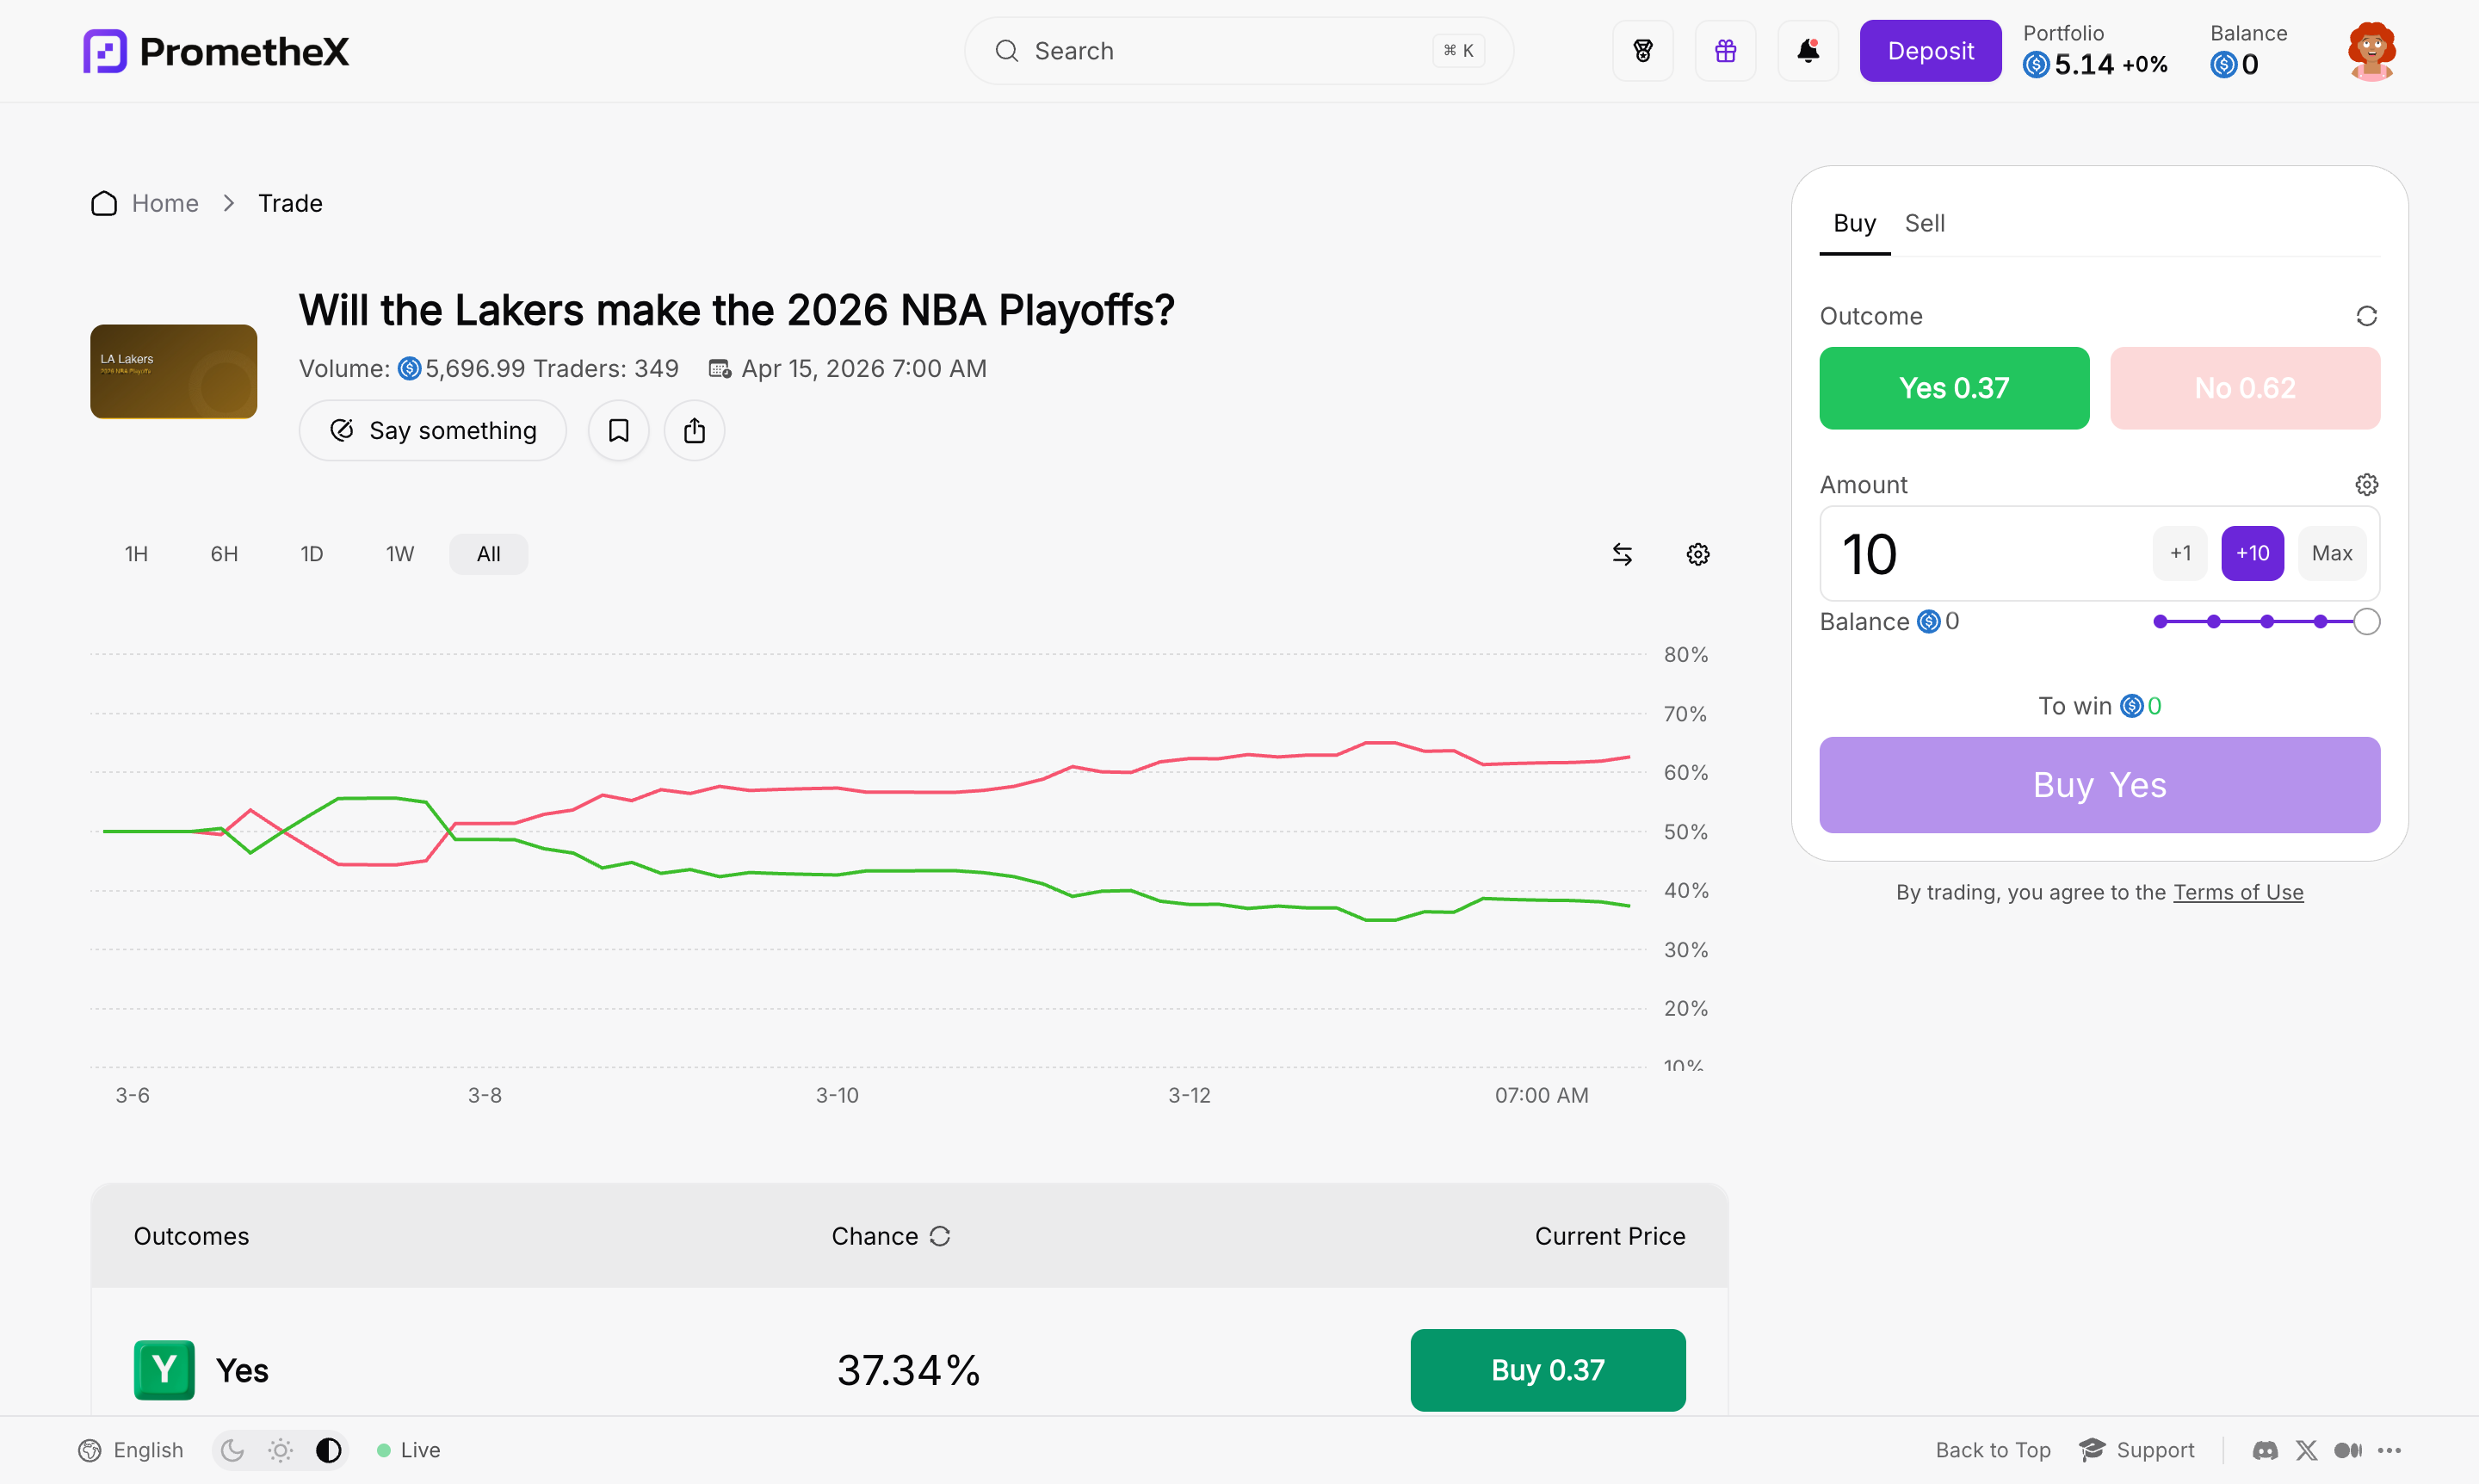Image resolution: width=2479 pixels, height=1484 pixels.
Task: Click the Deposit button
Action: [1929, 51]
